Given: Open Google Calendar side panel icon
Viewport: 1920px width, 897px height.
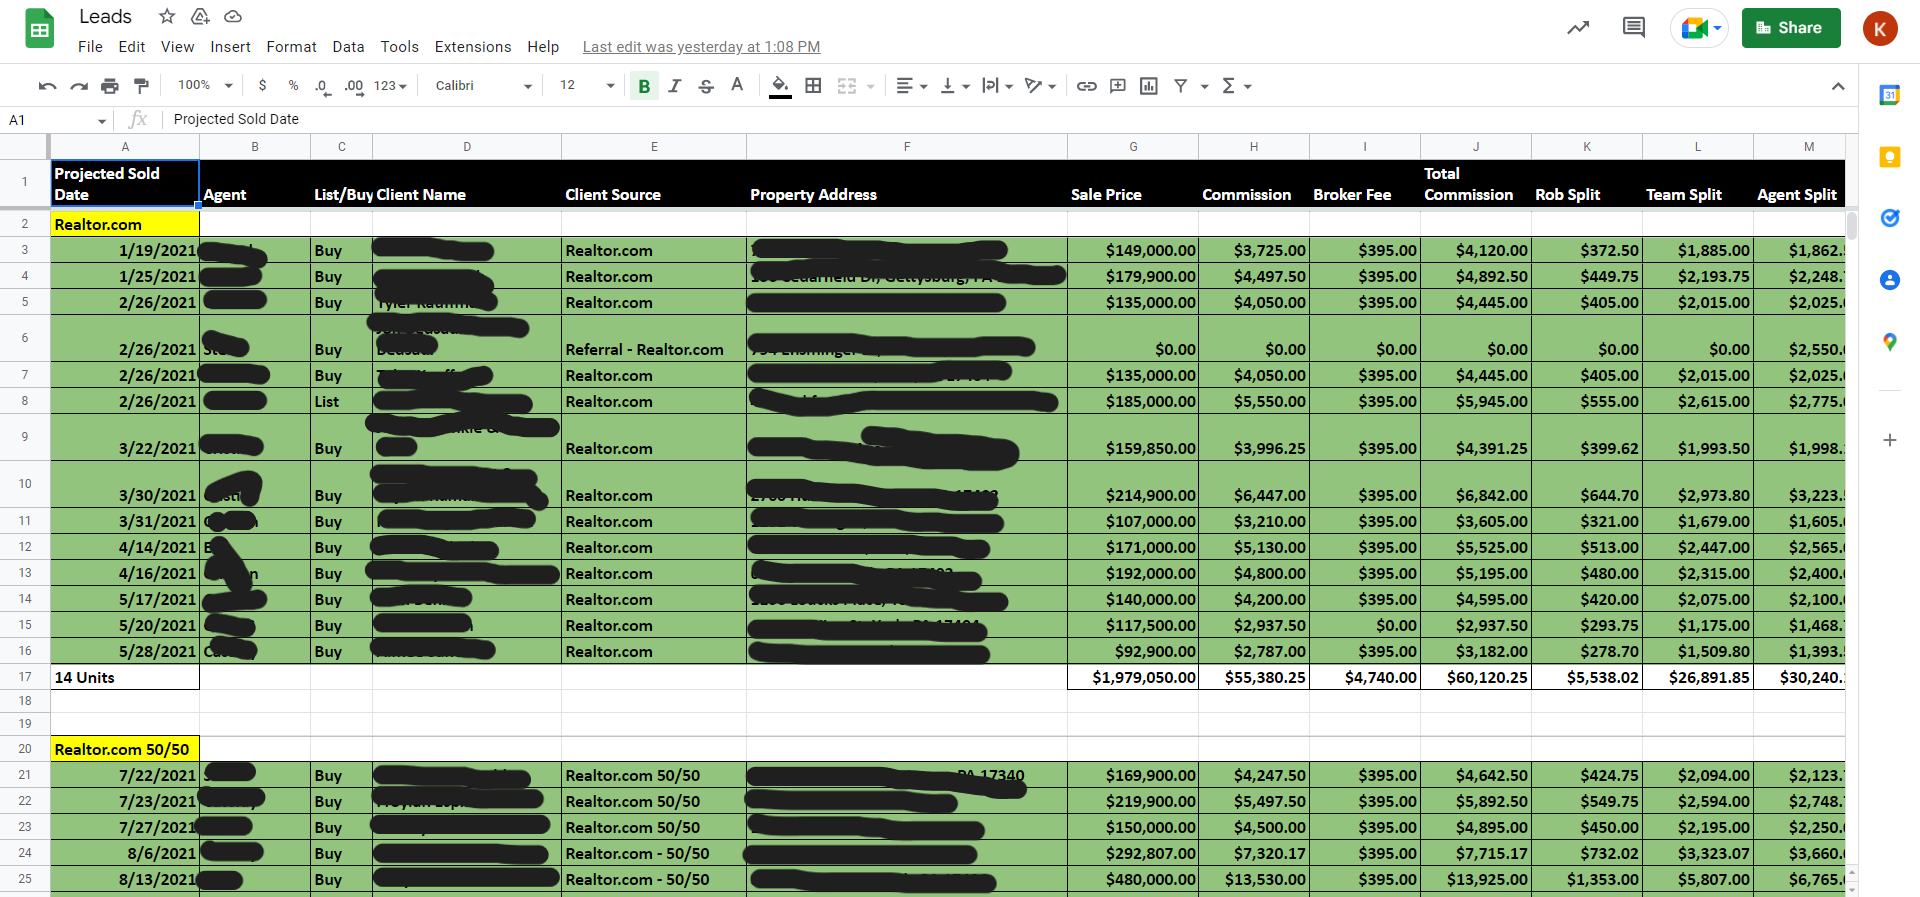Looking at the screenshot, I should 1889,95.
